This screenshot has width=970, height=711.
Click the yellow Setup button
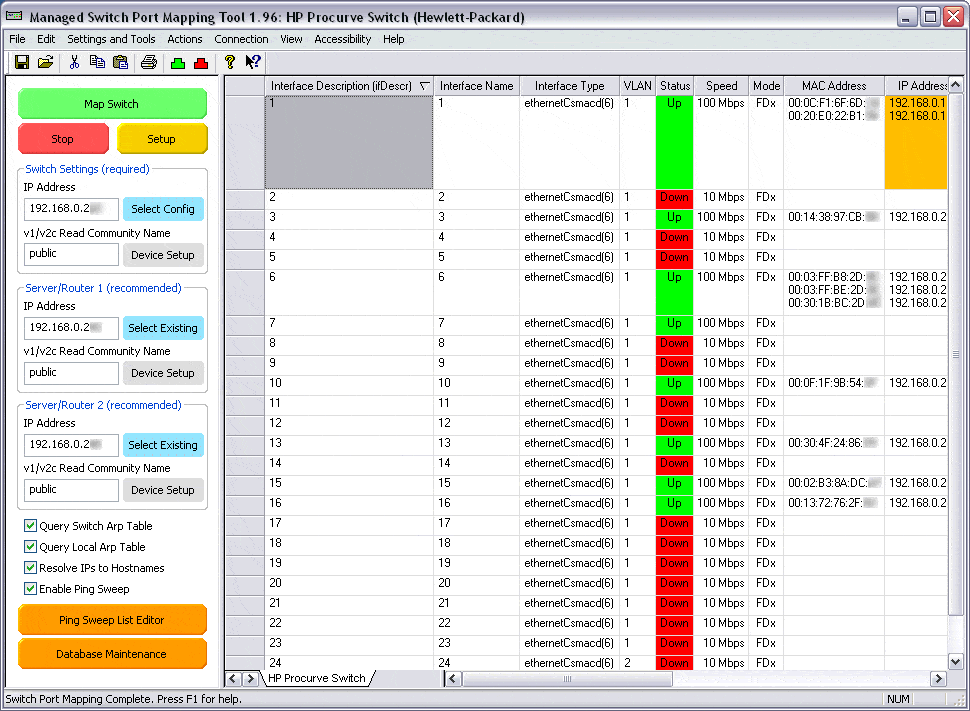[x=162, y=139]
